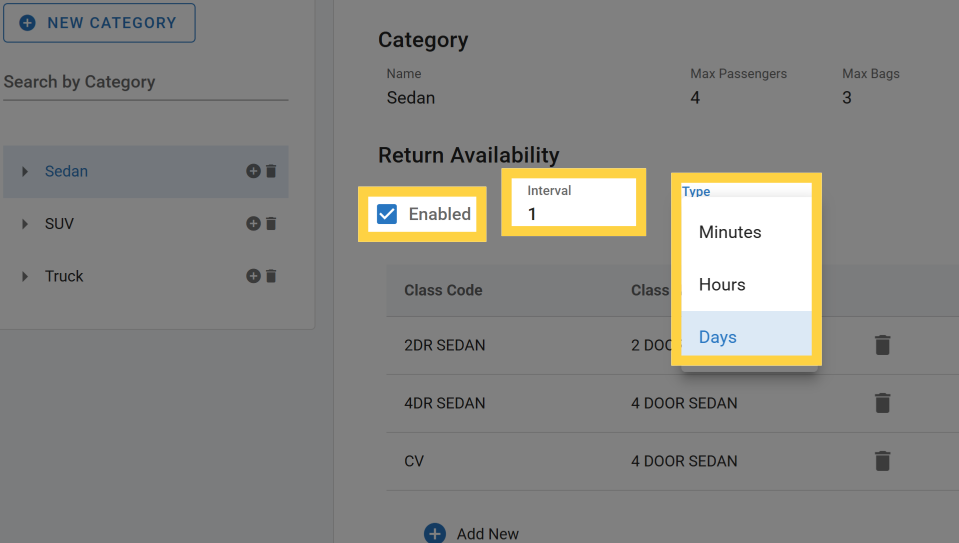Uncheck the Enabled return availability checkbox

(387, 214)
